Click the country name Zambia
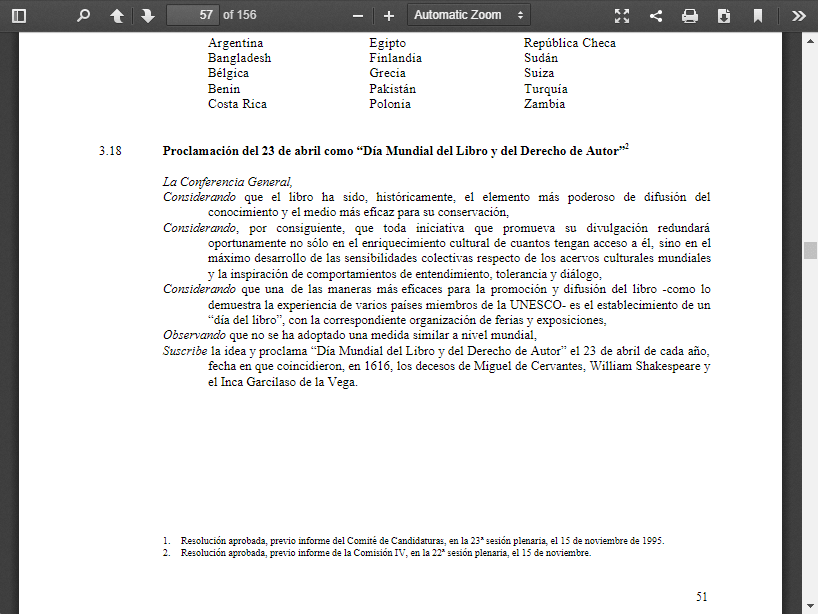The width and height of the screenshot is (818, 614). [x=544, y=104]
